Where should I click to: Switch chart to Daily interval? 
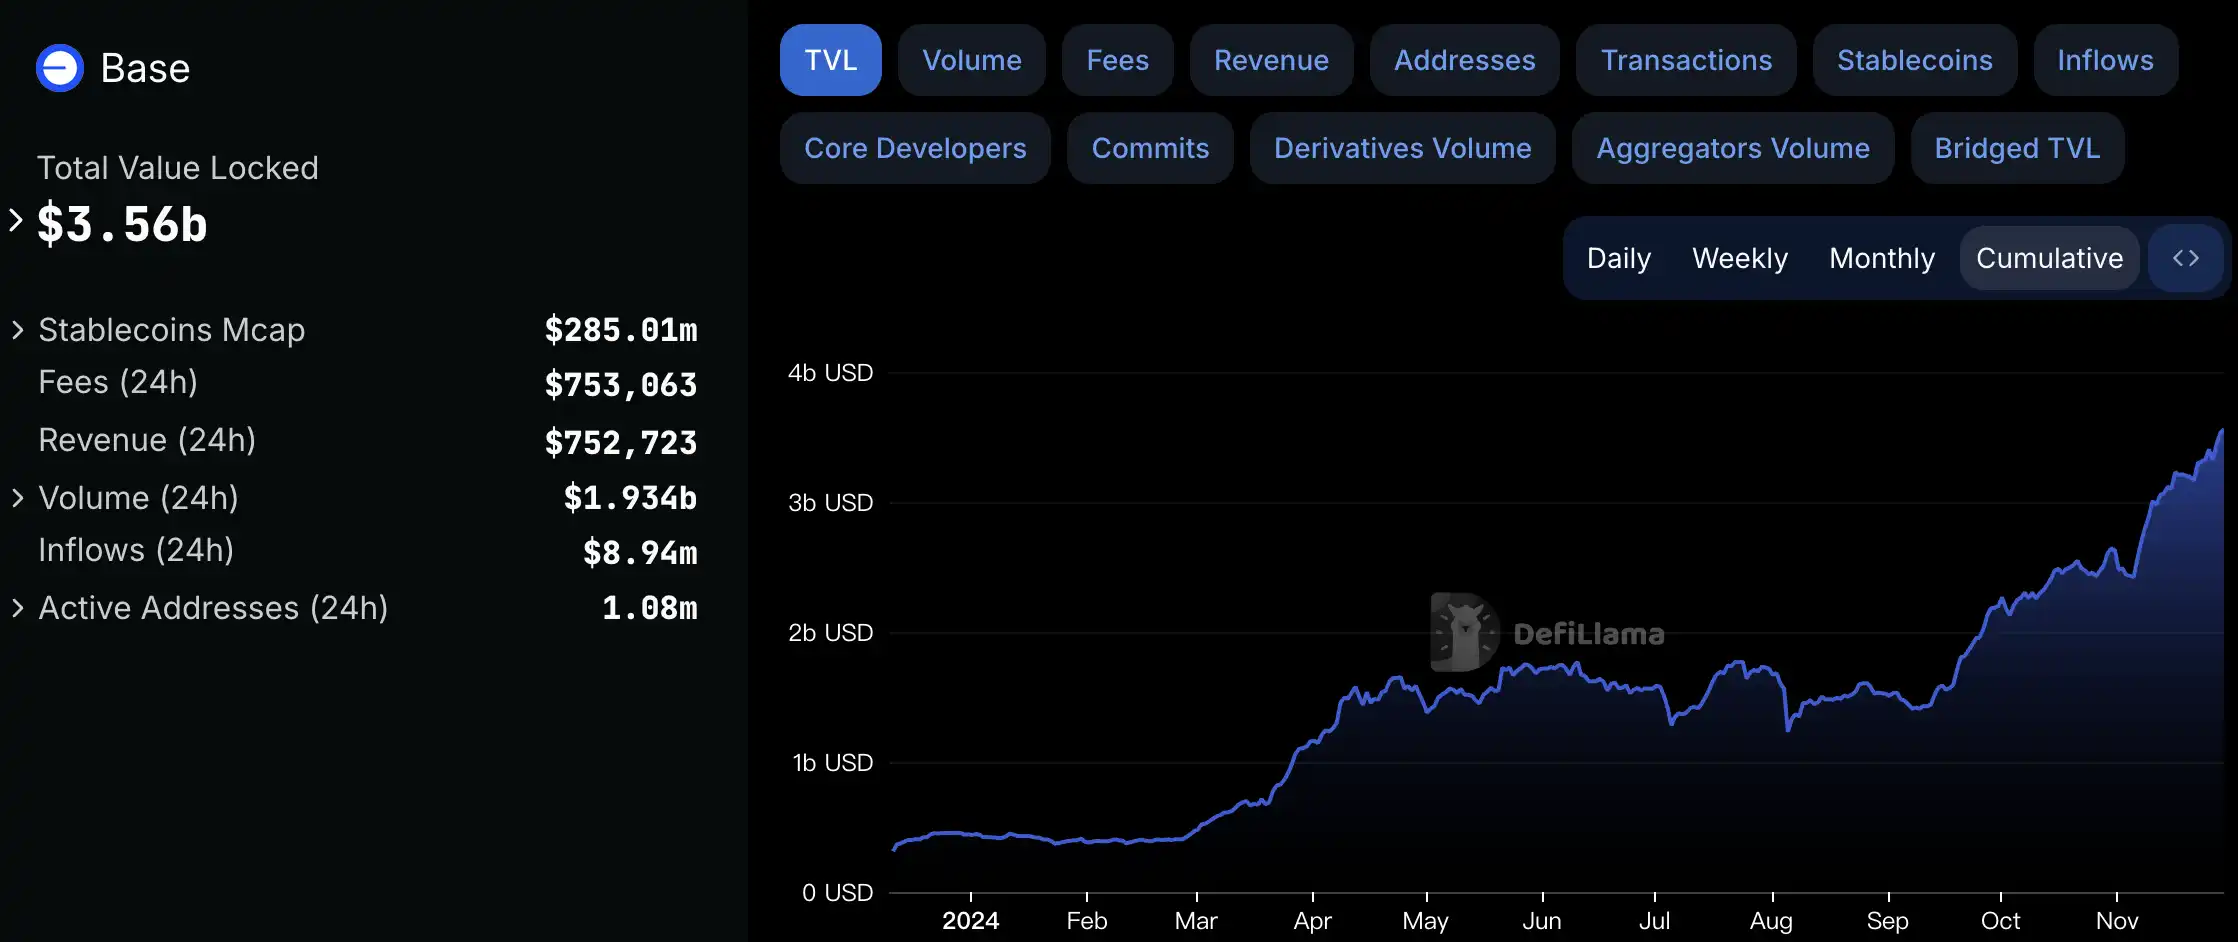coord(1617,257)
